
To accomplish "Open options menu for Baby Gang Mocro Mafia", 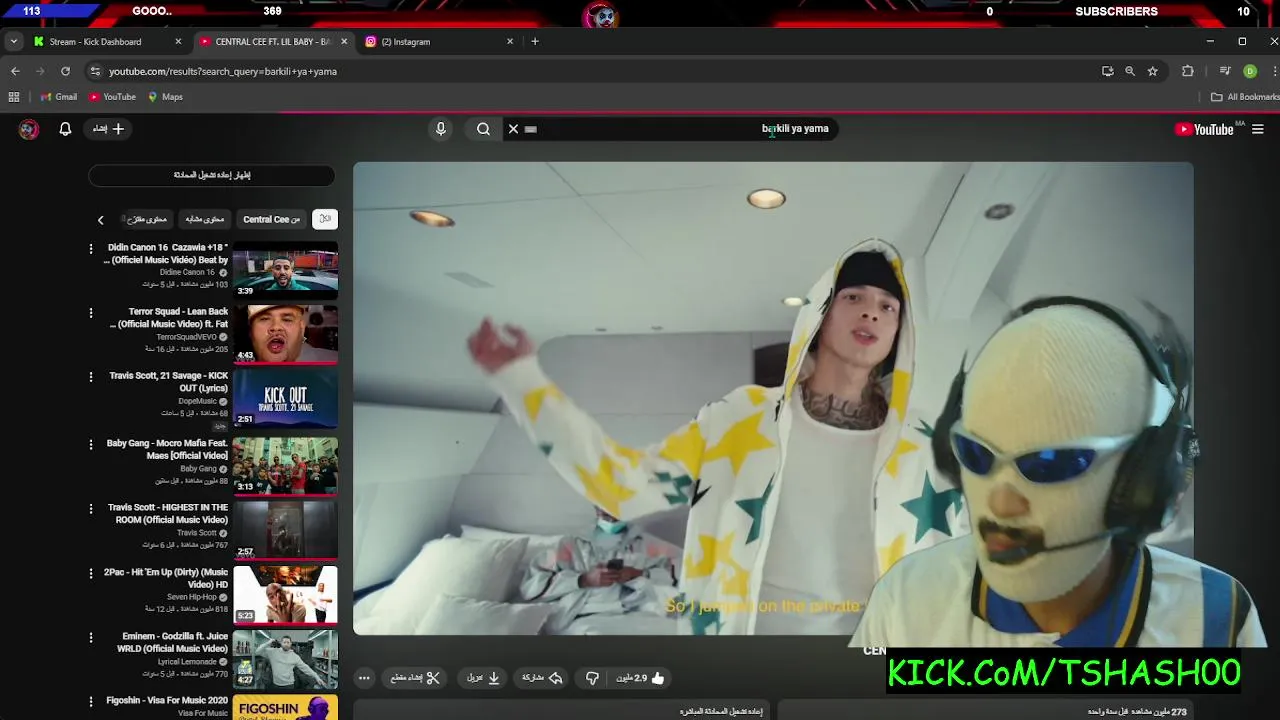I will [91, 444].
